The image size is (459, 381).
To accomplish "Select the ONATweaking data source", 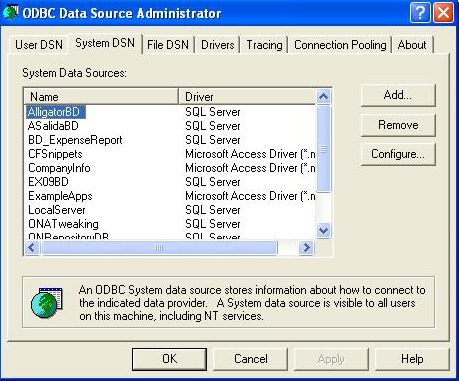I will [63, 224].
